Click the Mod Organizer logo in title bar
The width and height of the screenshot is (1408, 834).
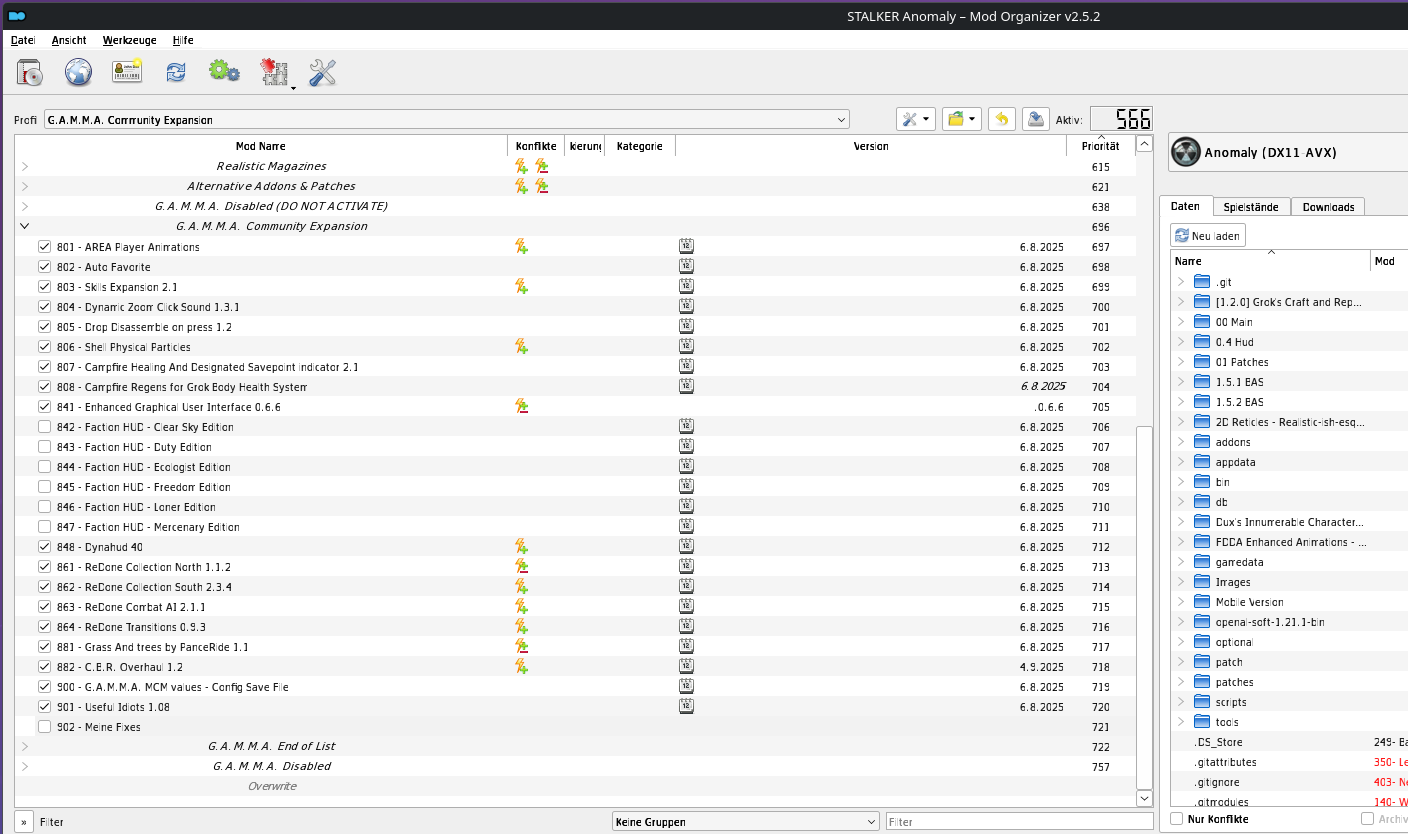pyautogui.click(x=16, y=16)
